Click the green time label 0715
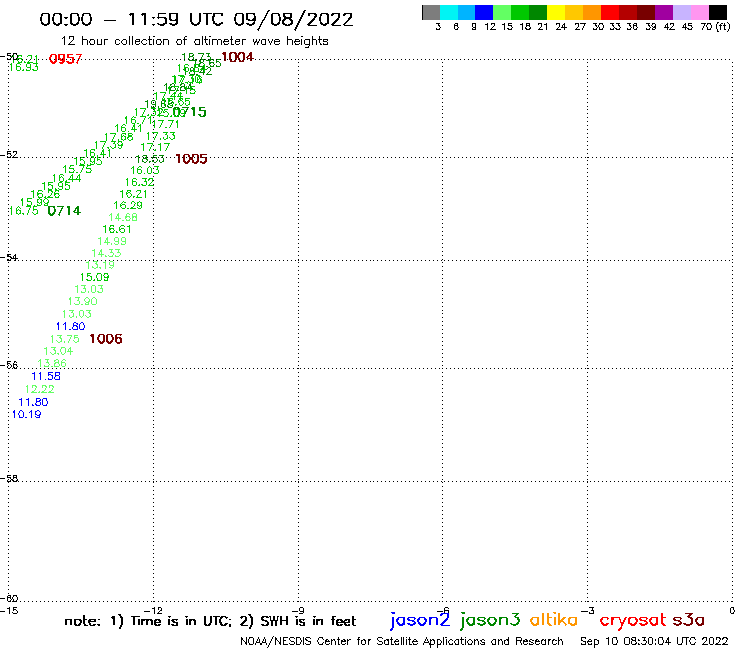740x650 pixels. coord(190,112)
